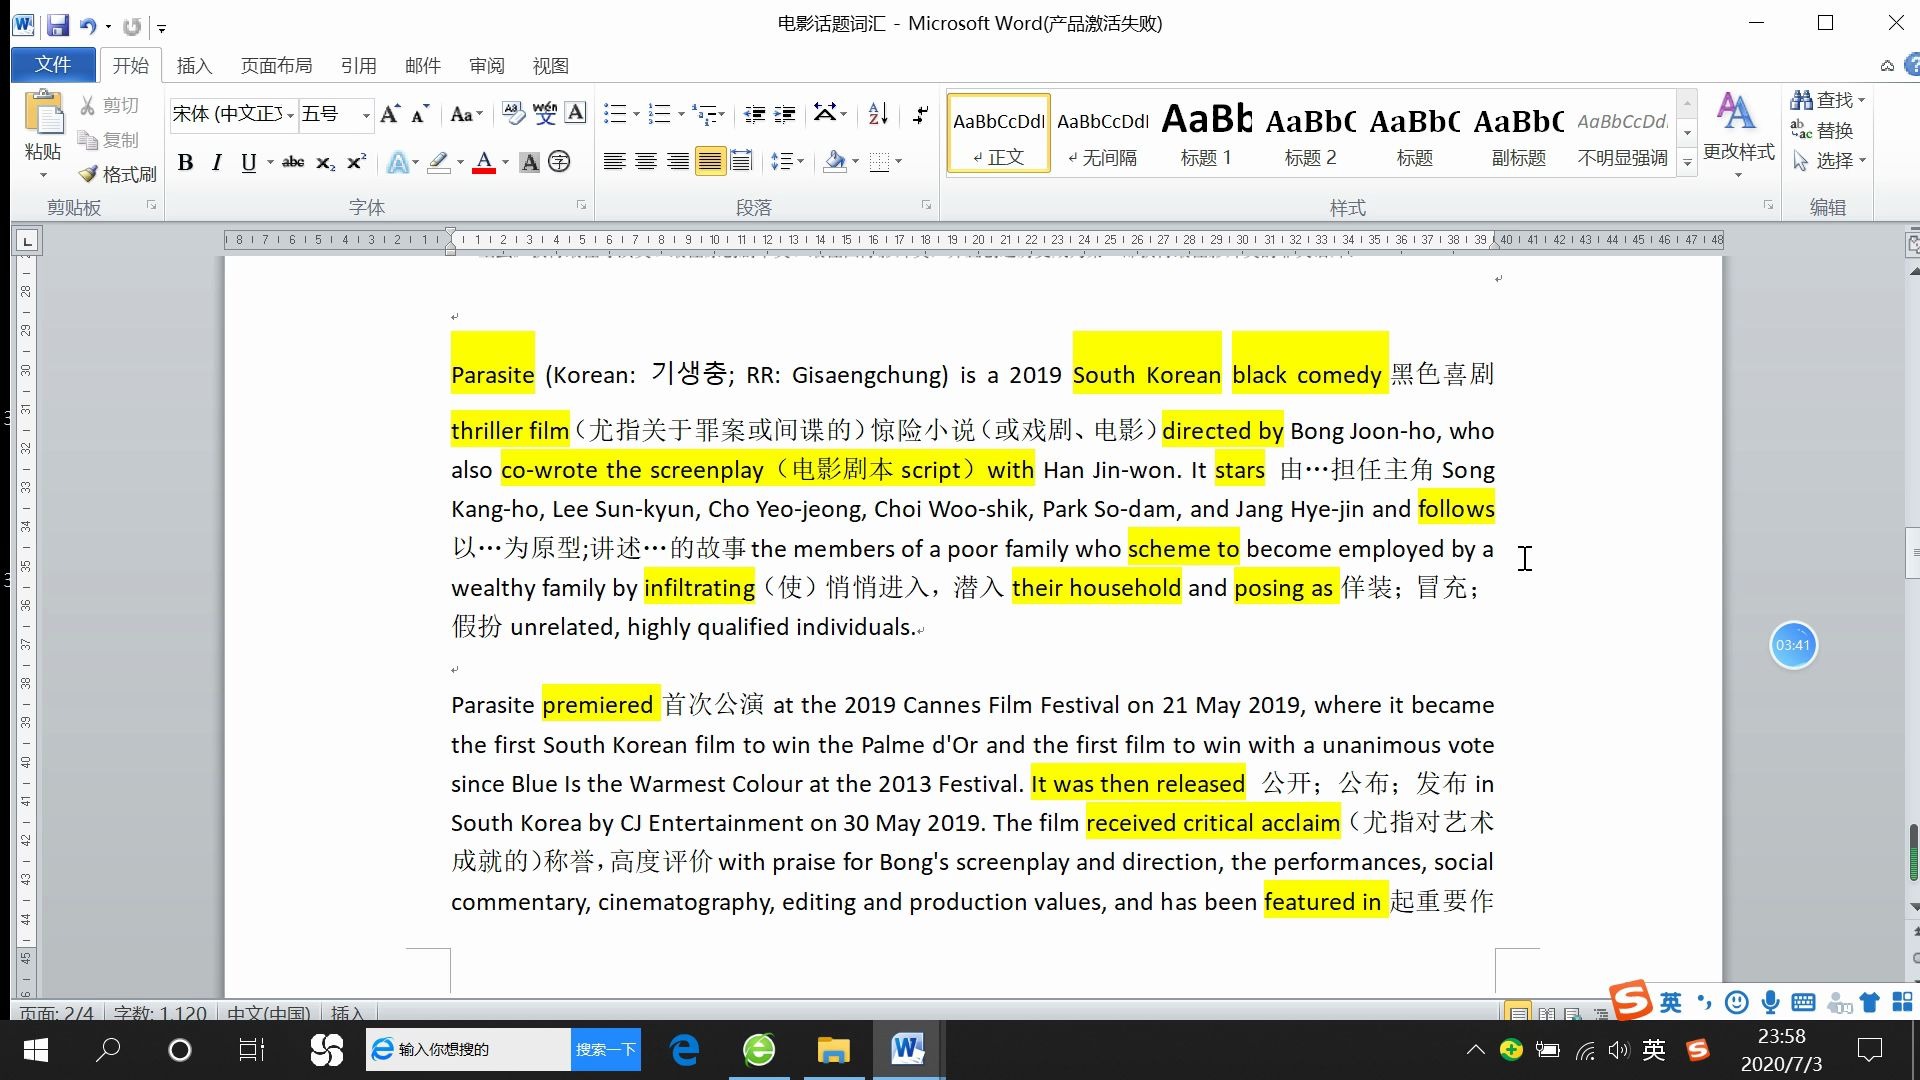The width and height of the screenshot is (1920, 1080).
Task: Click Align Right icon
Action: pos(678,162)
